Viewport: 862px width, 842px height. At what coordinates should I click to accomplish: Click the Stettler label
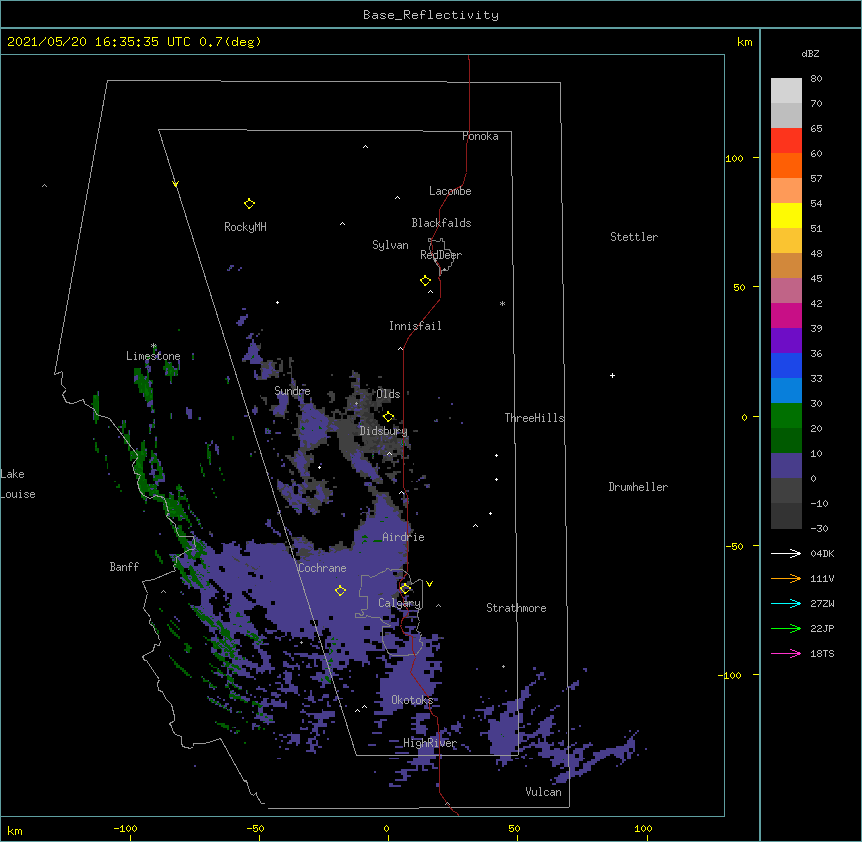click(x=634, y=237)
